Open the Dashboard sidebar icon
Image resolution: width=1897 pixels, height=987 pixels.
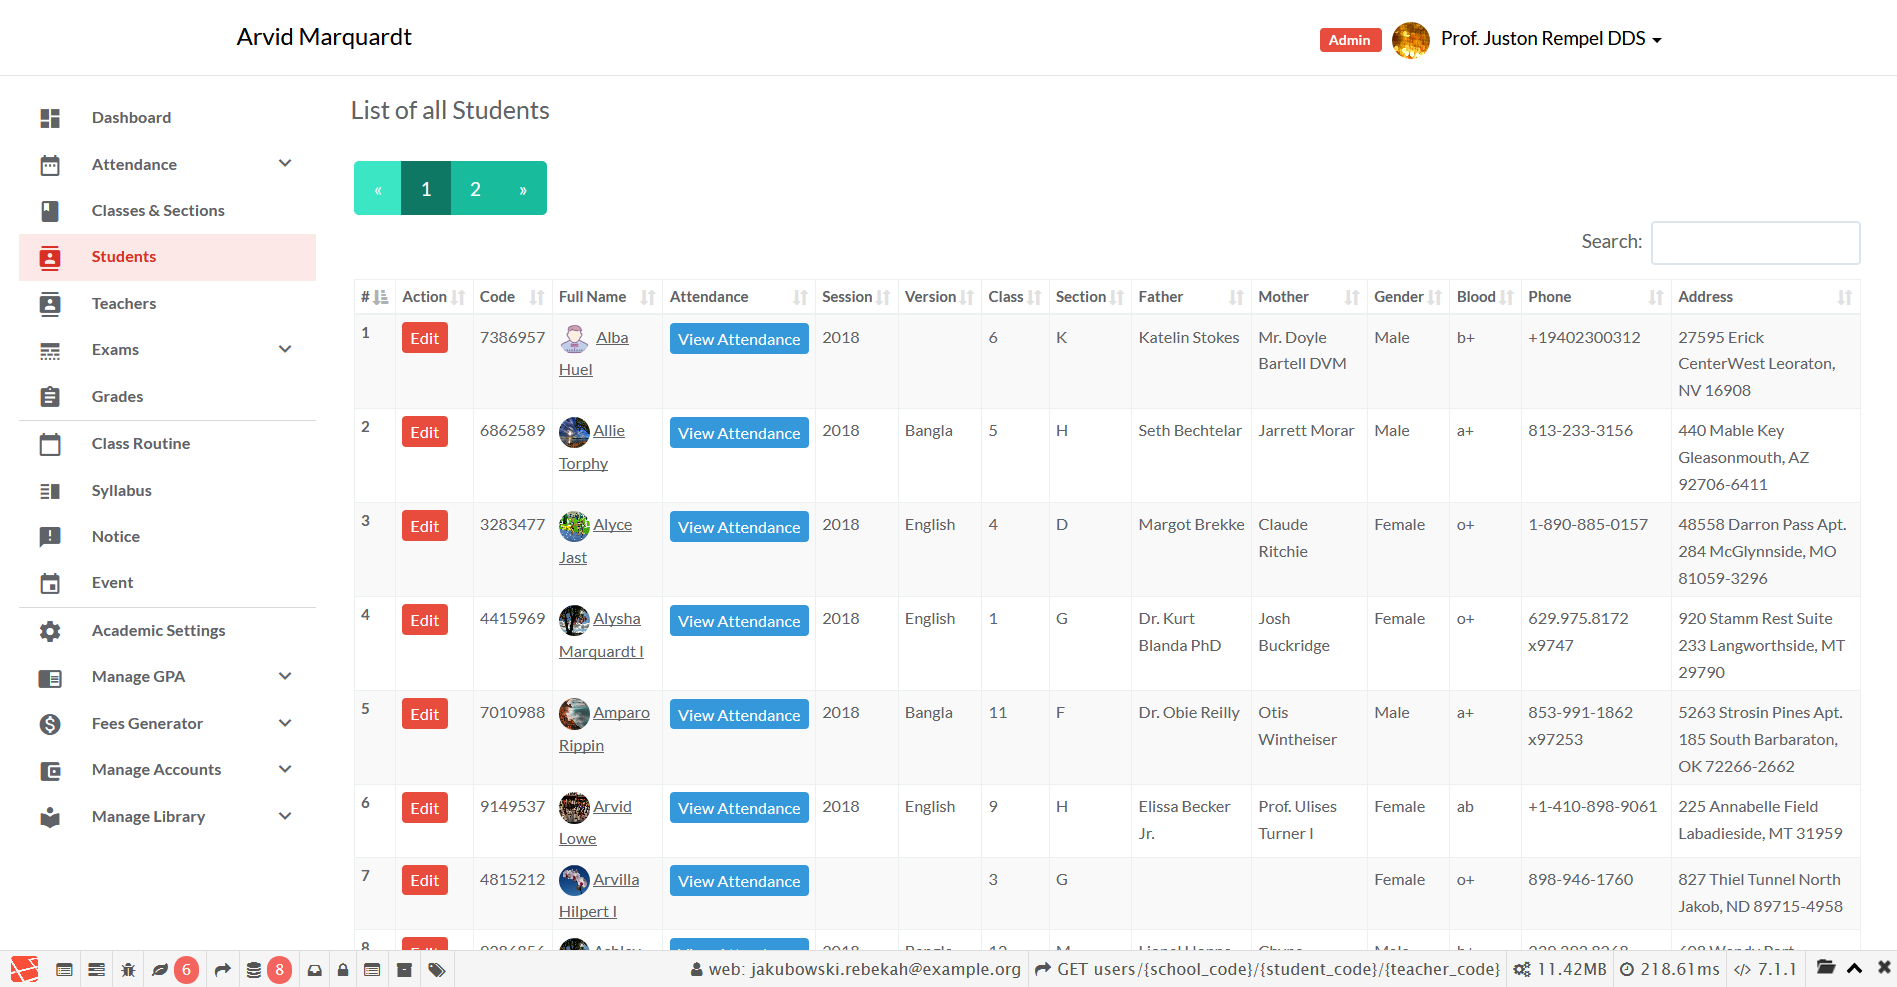[x=50, y=118]
